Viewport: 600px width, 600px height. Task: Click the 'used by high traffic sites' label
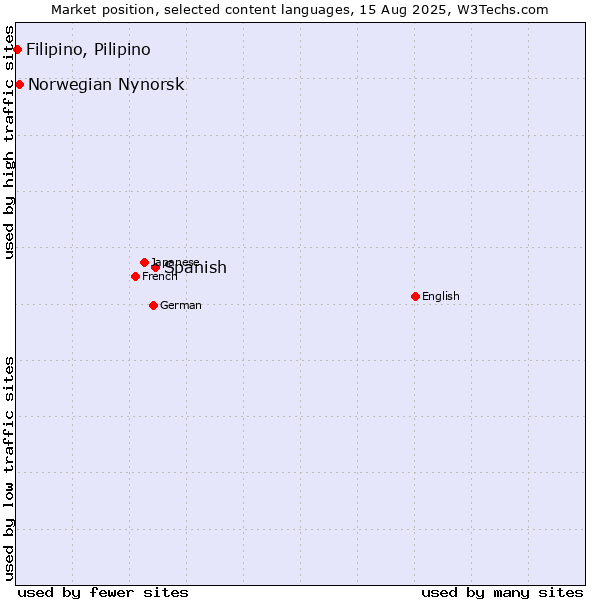click(9, 142)
